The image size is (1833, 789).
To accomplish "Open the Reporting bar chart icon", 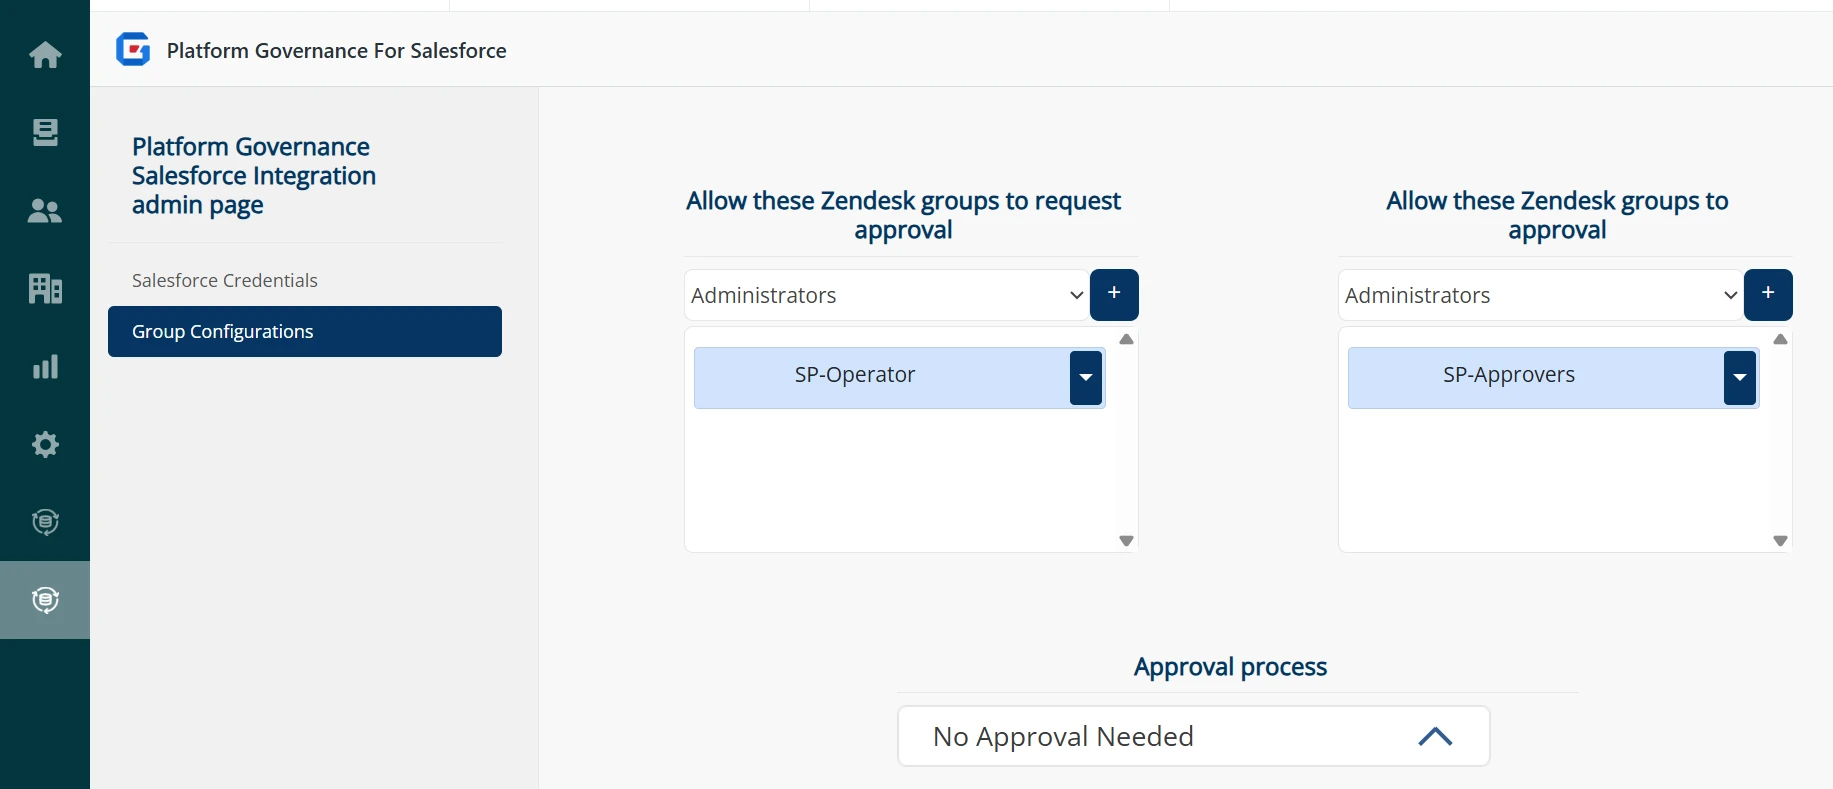I will pos(45,367).
